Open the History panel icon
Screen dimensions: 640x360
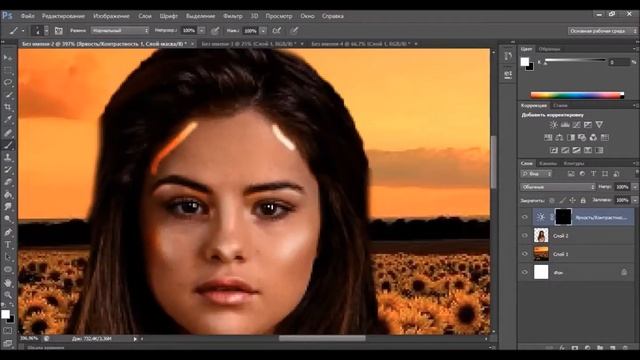508,56
